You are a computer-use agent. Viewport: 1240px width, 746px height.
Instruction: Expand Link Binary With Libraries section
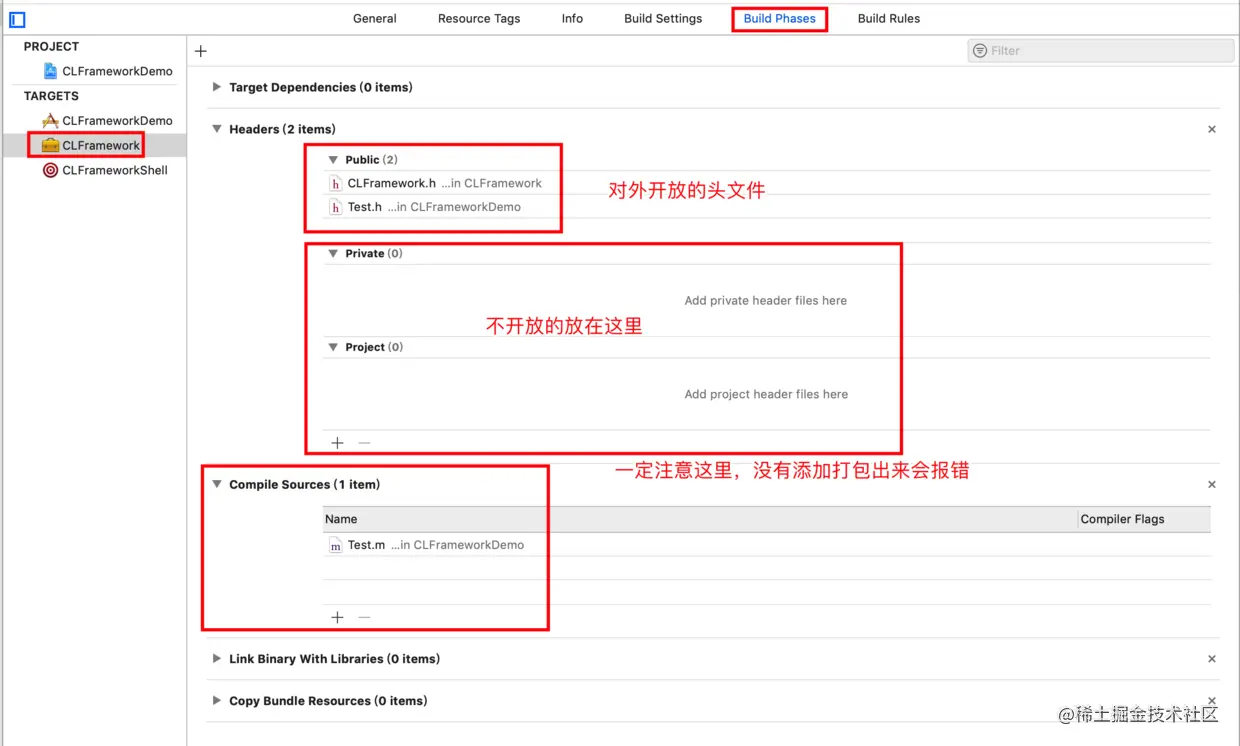pos(216,659)
